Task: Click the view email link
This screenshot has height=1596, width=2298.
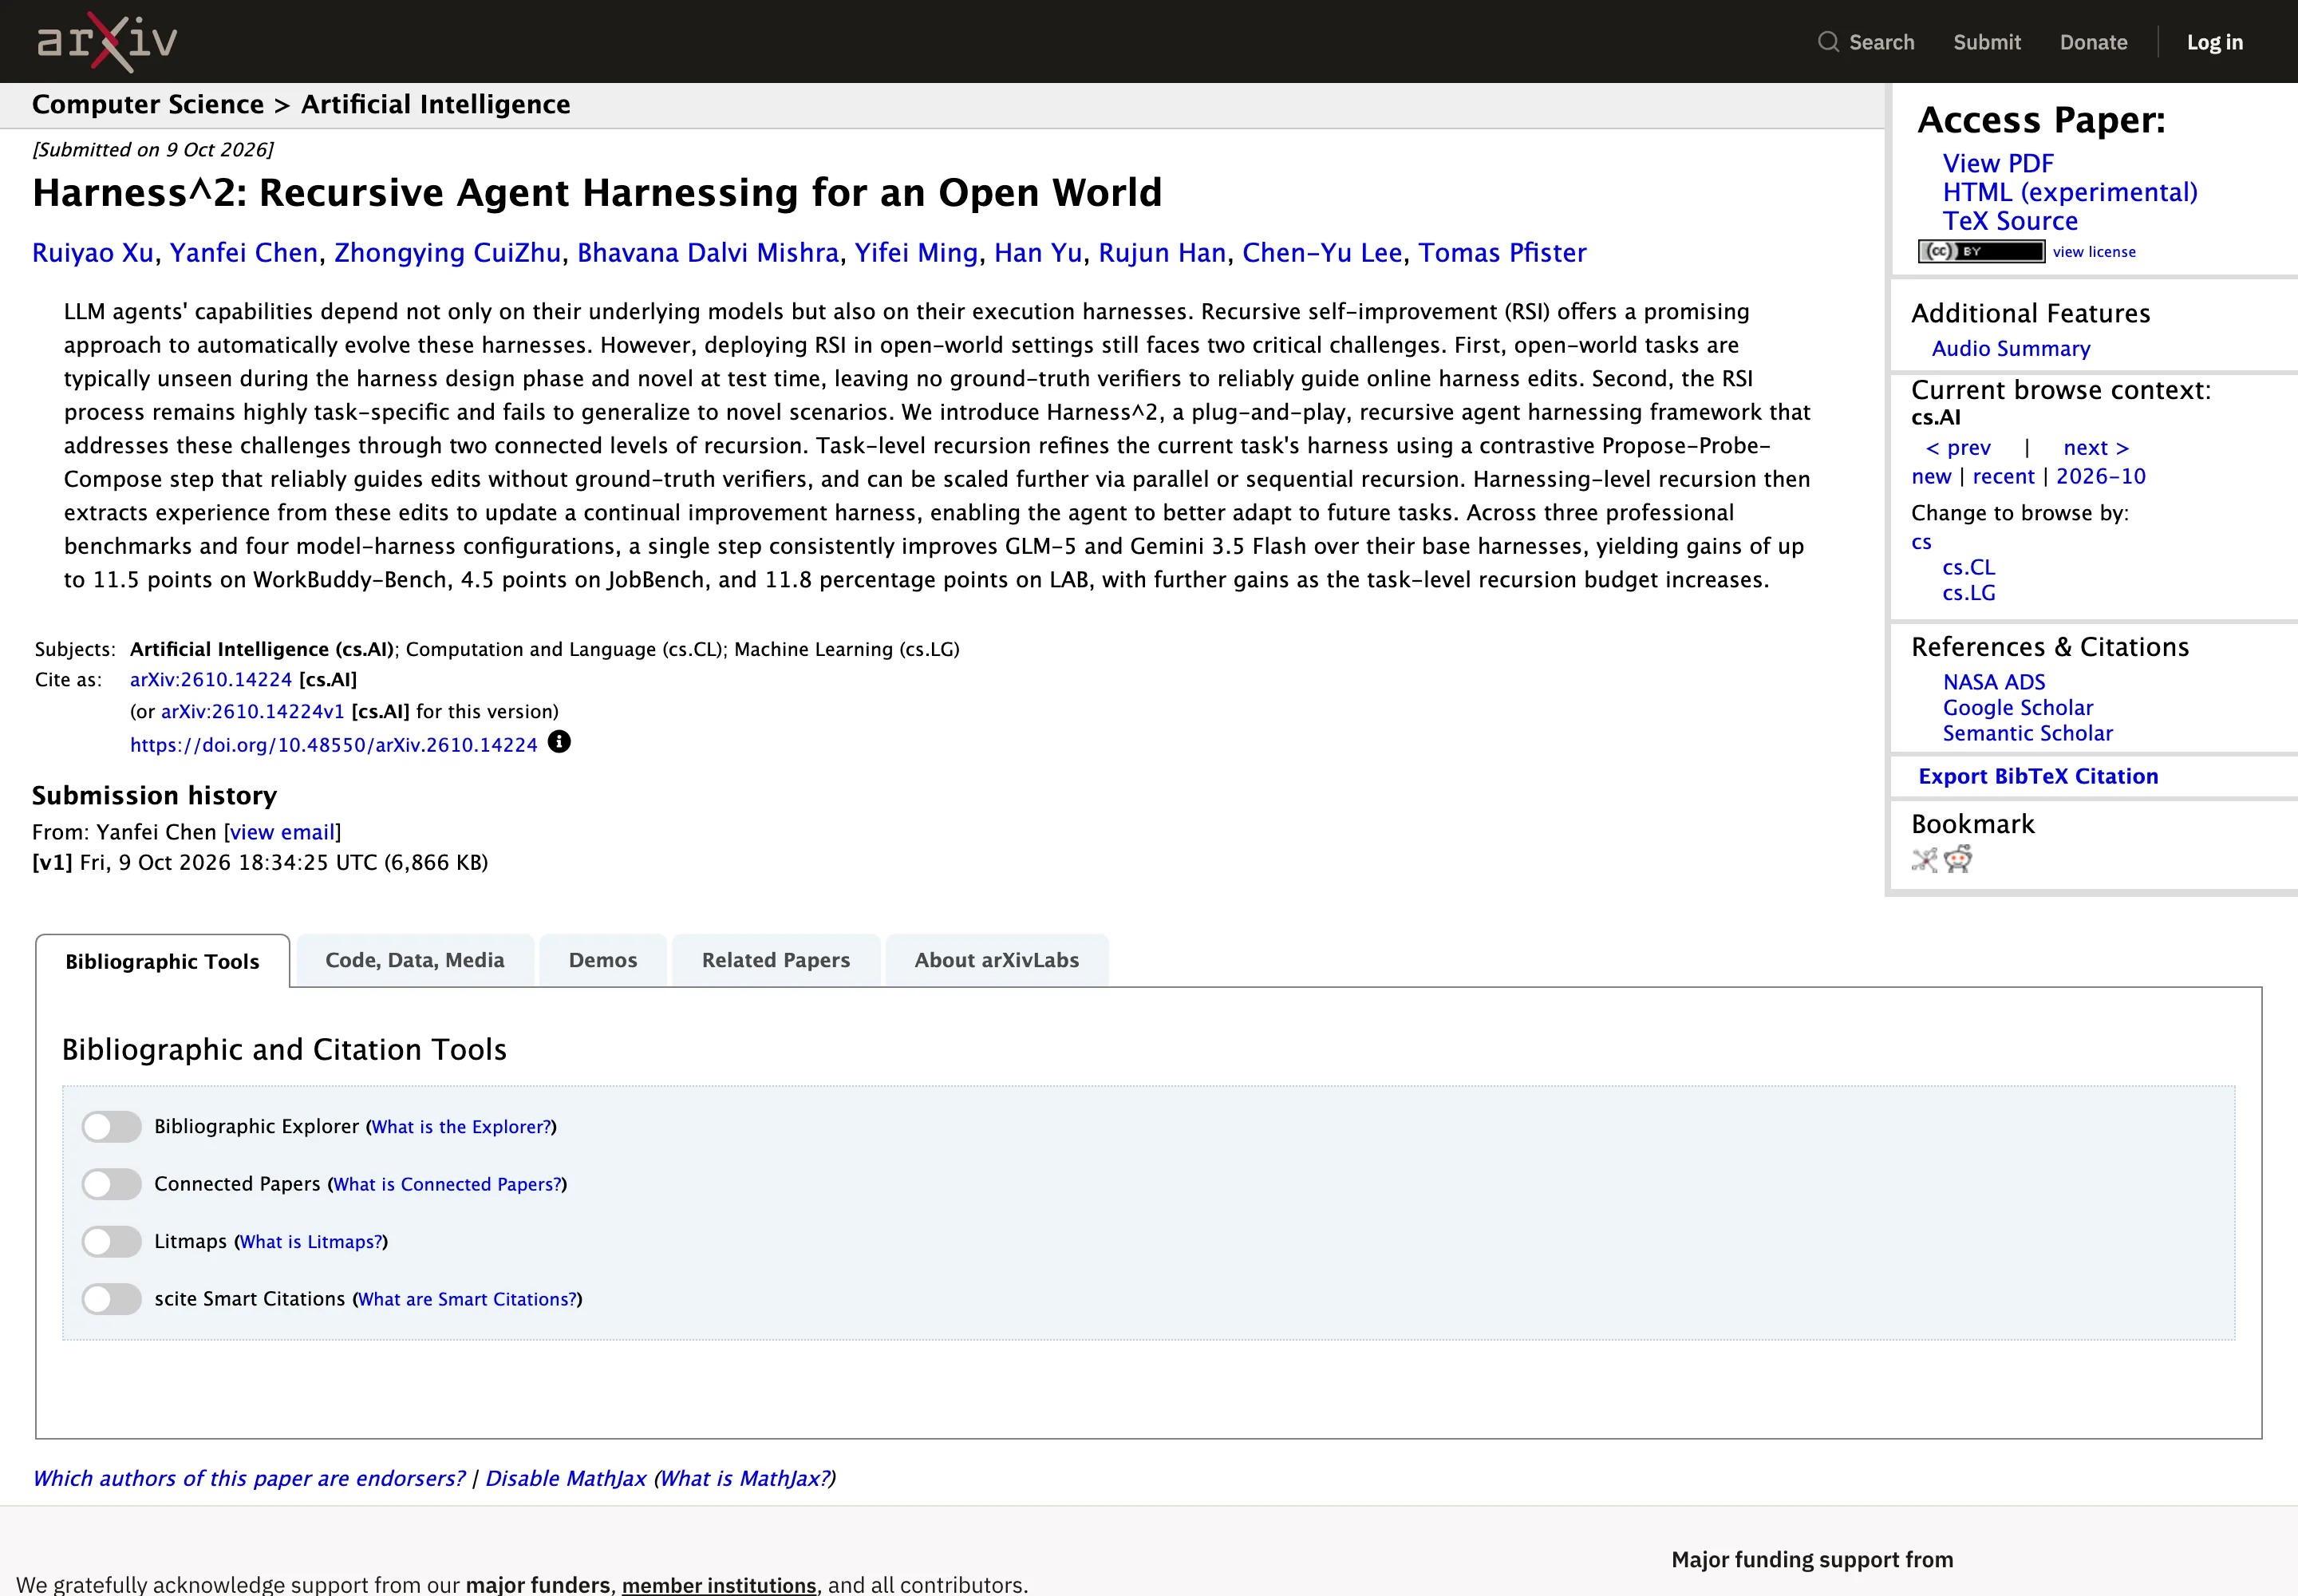Action: (282, 832)
